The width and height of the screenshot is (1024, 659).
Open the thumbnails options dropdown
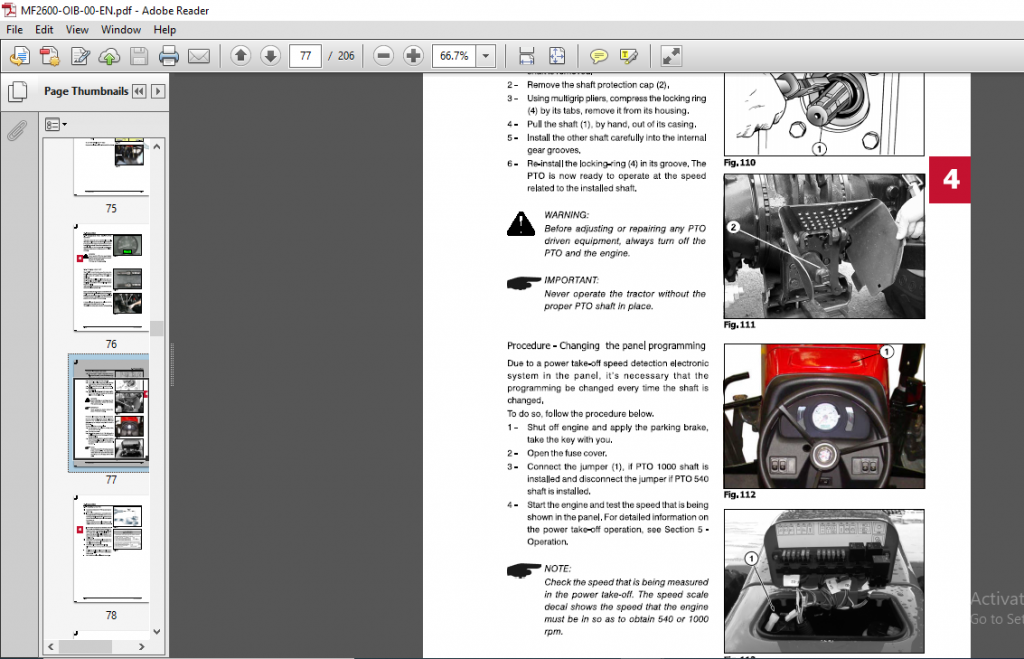[56, 124]
